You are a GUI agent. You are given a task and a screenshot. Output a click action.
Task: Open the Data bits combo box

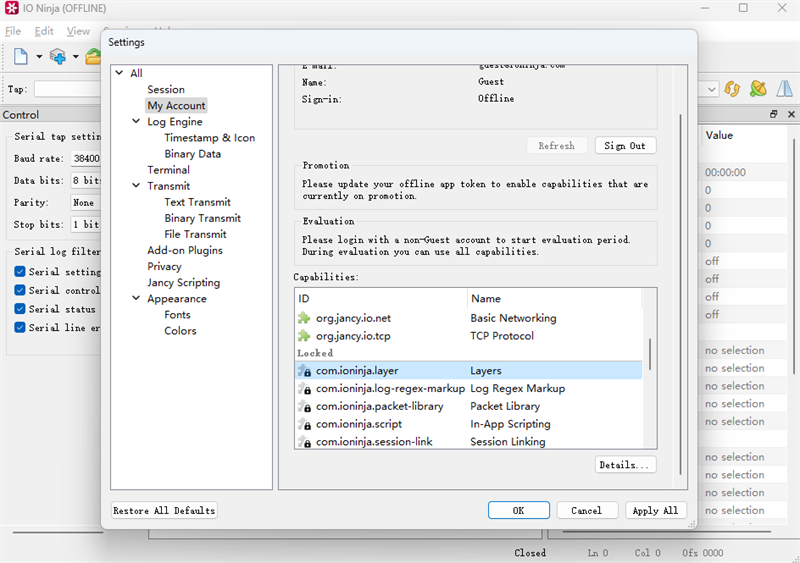coord(85,180)
